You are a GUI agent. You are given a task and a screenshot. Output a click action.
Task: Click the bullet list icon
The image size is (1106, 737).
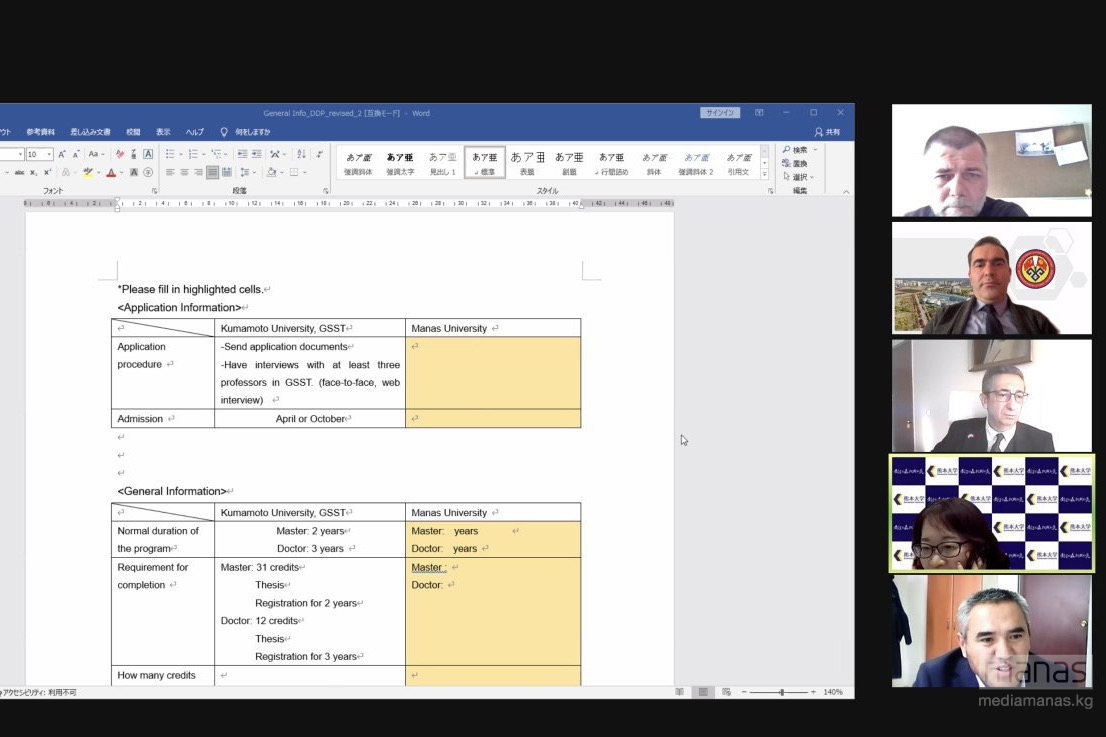[x=170, y=154]
